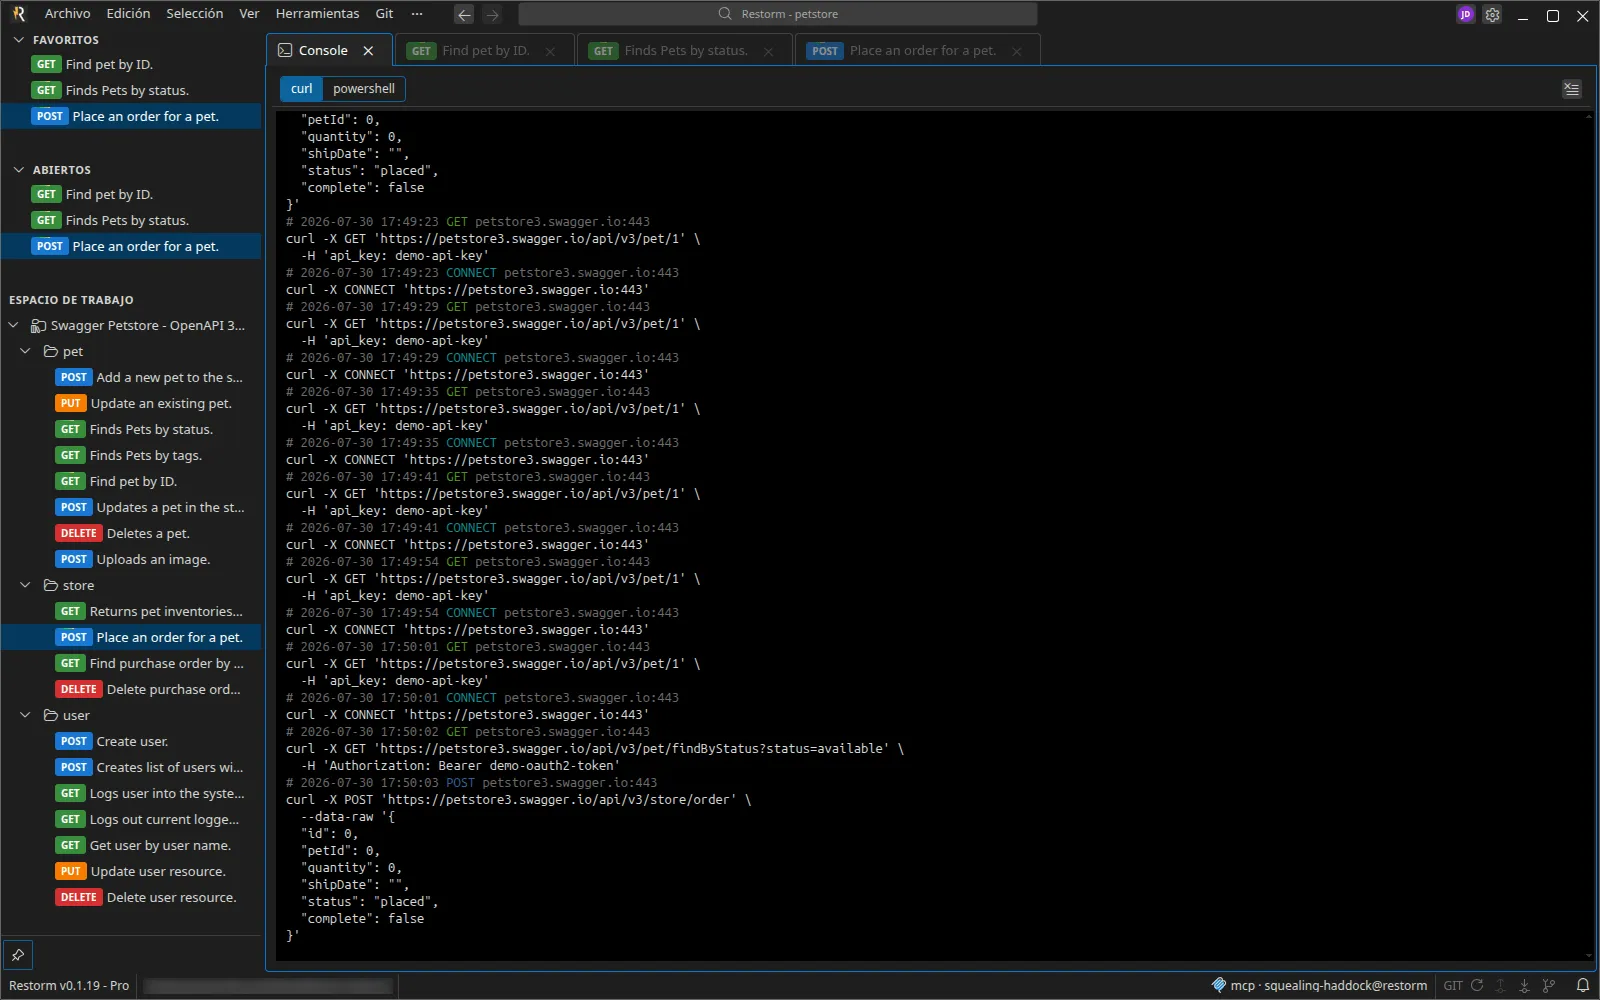Collapse the store folder chevron
Screen dimensions: 1600x1000
click(x=26, y=586)
